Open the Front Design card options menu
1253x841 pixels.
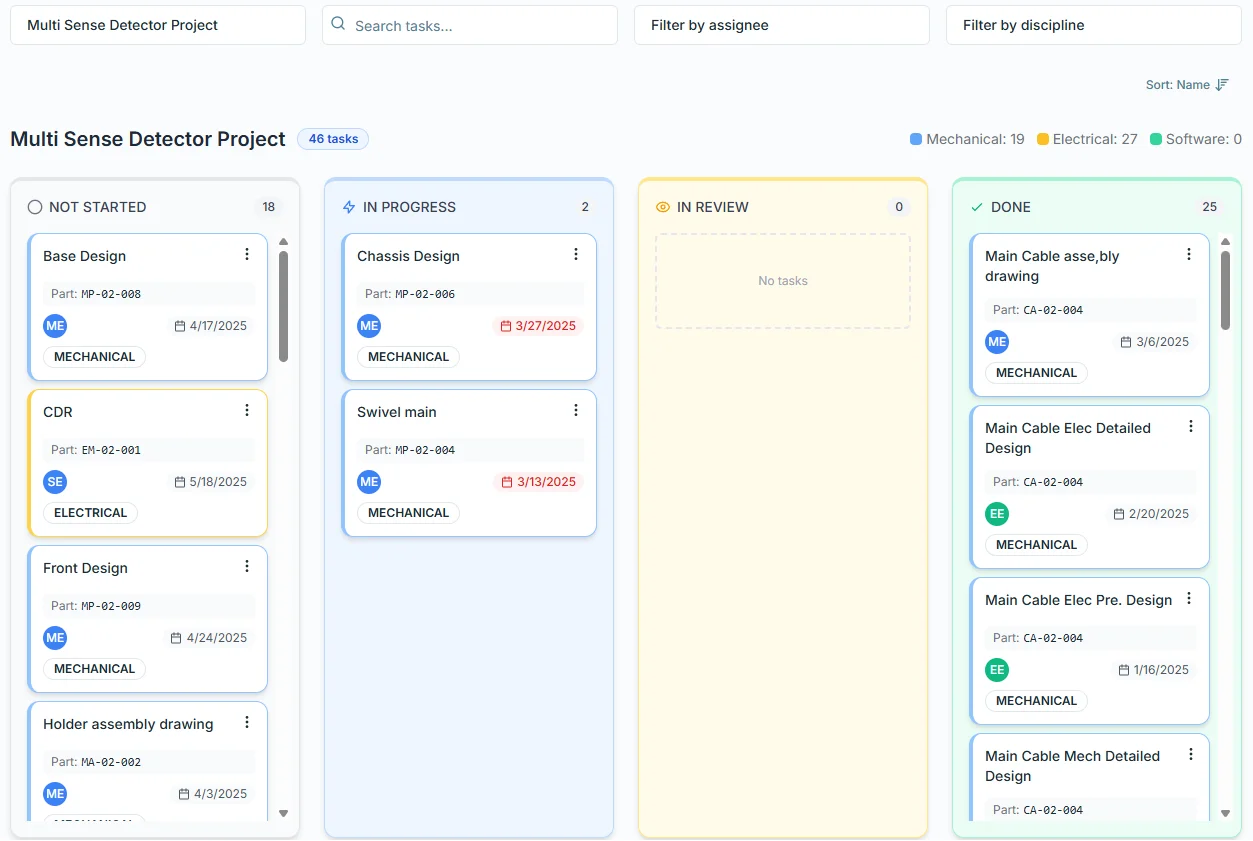pyautogui.click(x=247, y=566)
